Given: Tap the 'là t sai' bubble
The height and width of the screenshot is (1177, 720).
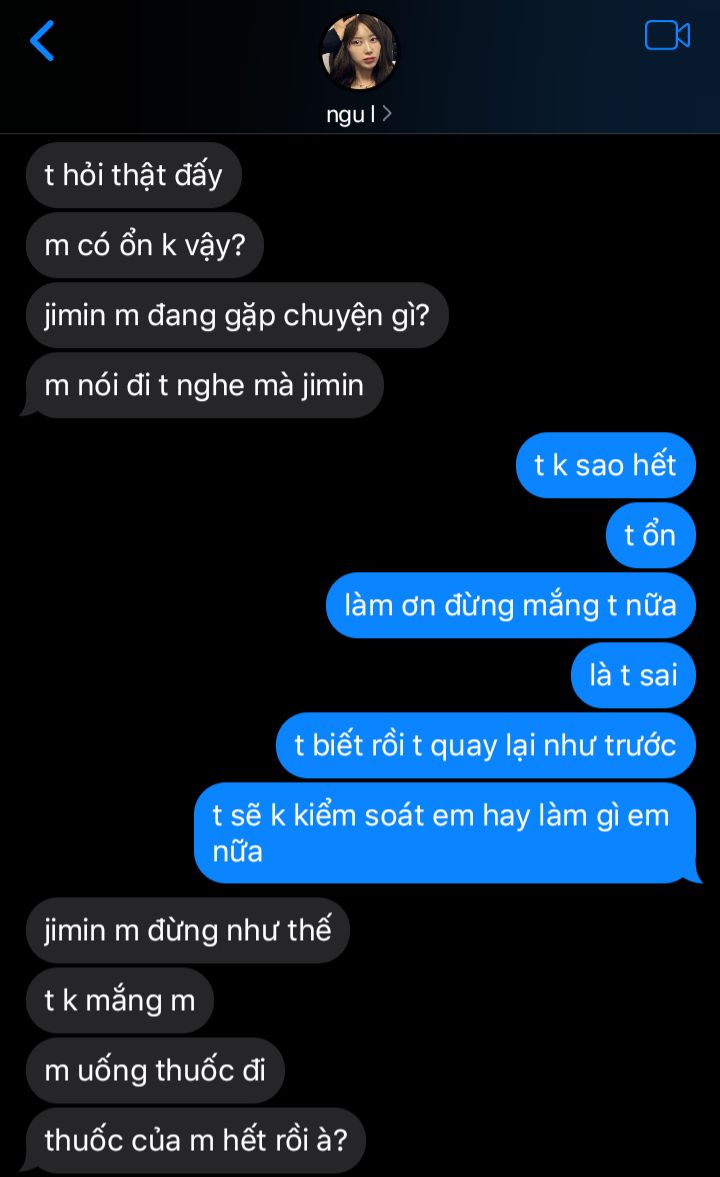Looking at the screenshot, I should [x=633, y=675].
